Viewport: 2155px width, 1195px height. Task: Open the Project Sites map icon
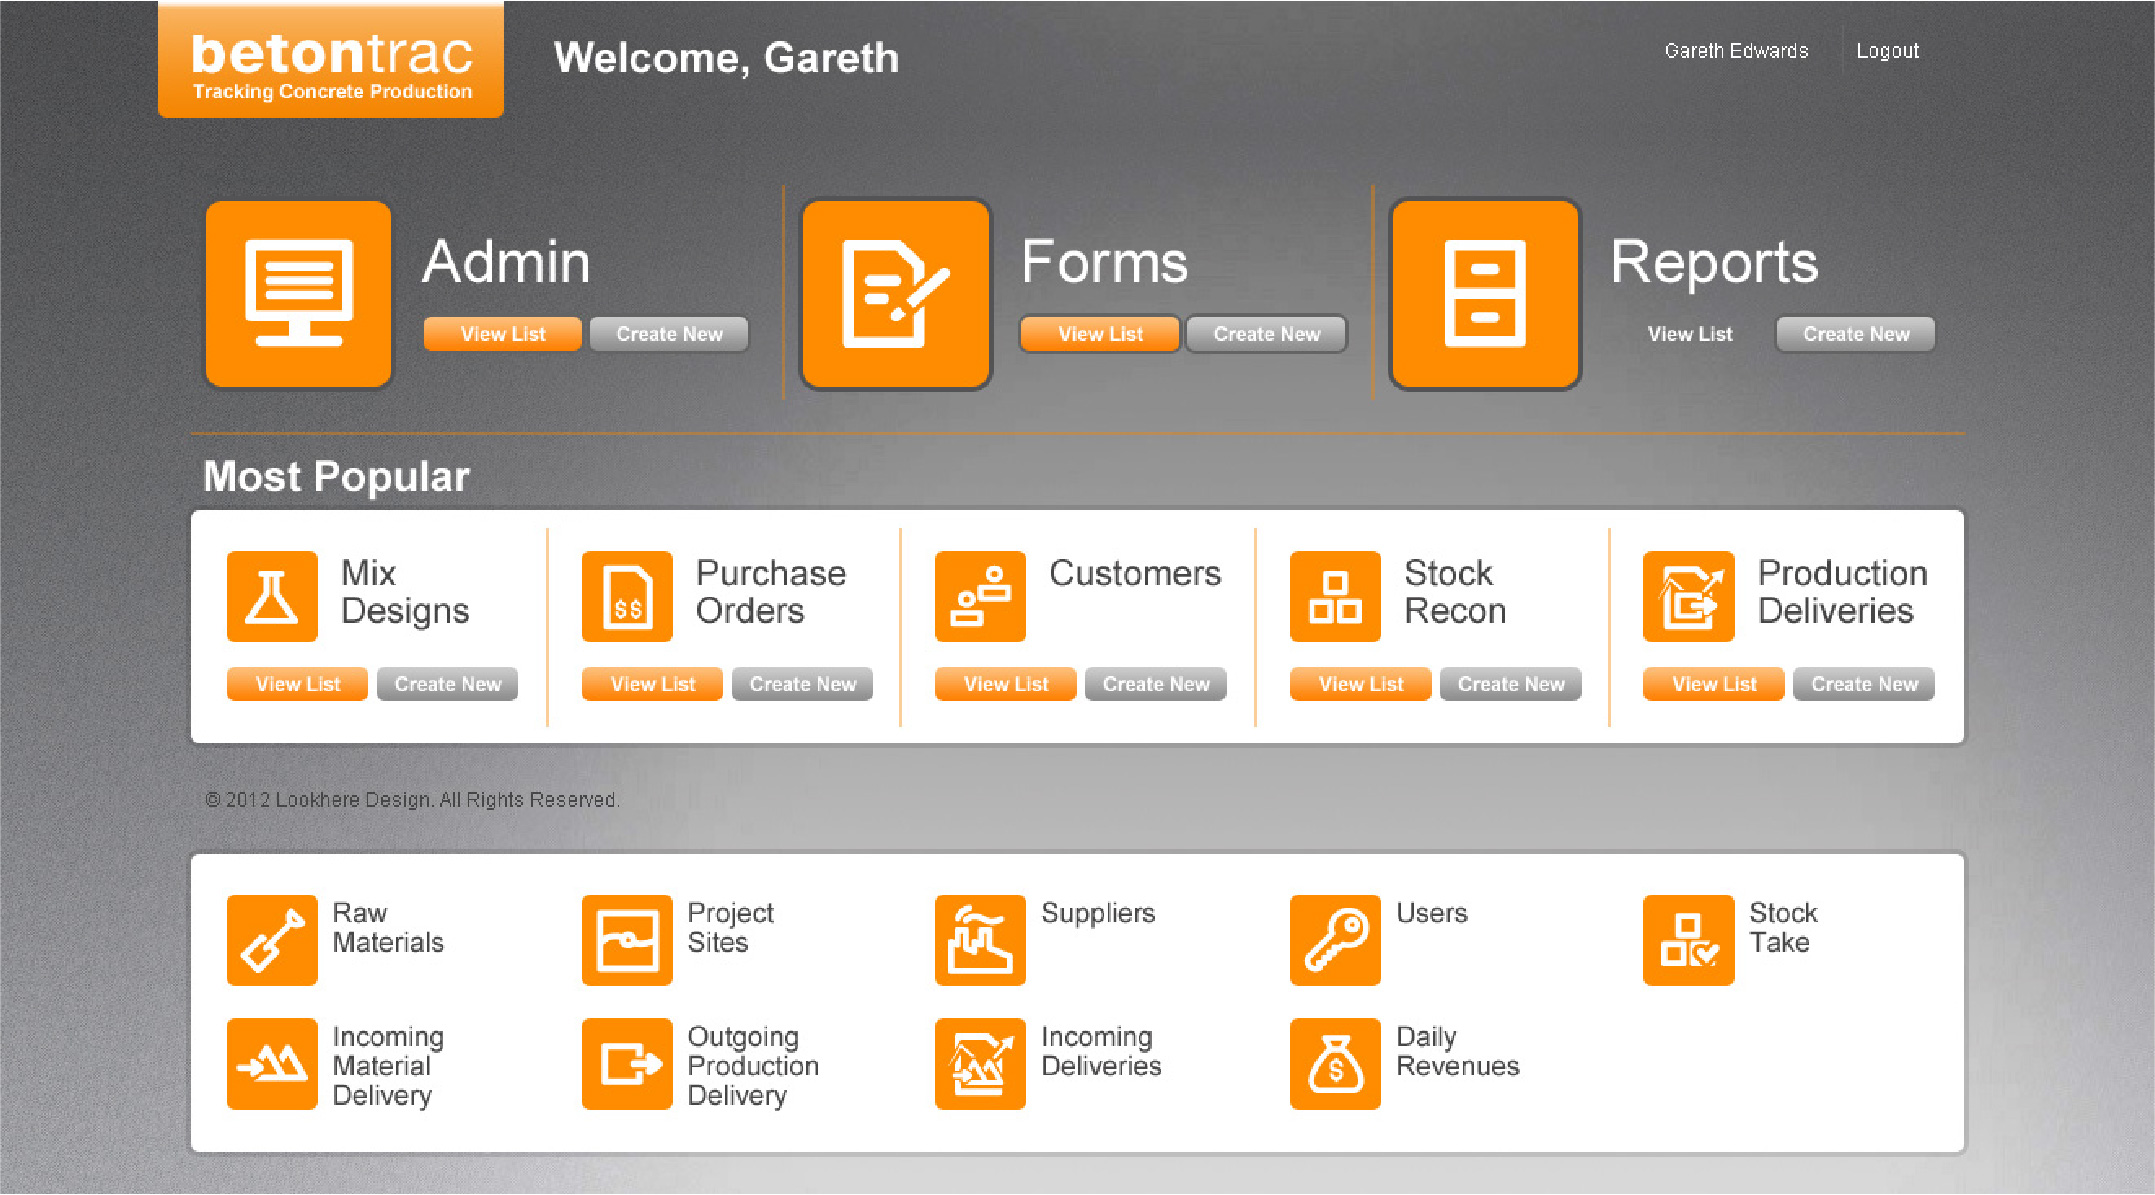click(627, 940)
